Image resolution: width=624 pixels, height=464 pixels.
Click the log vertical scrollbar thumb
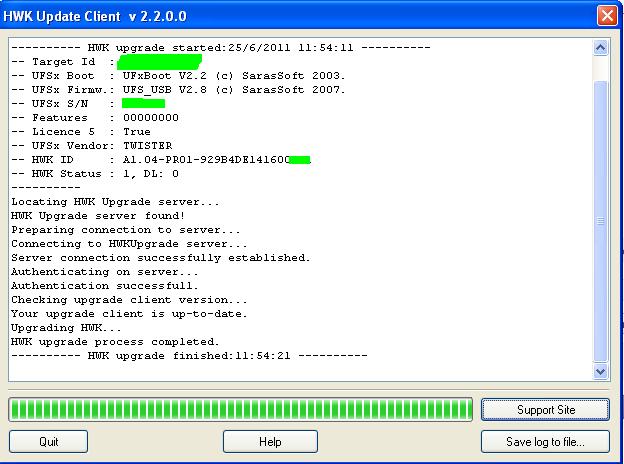[x=601, y=221]
